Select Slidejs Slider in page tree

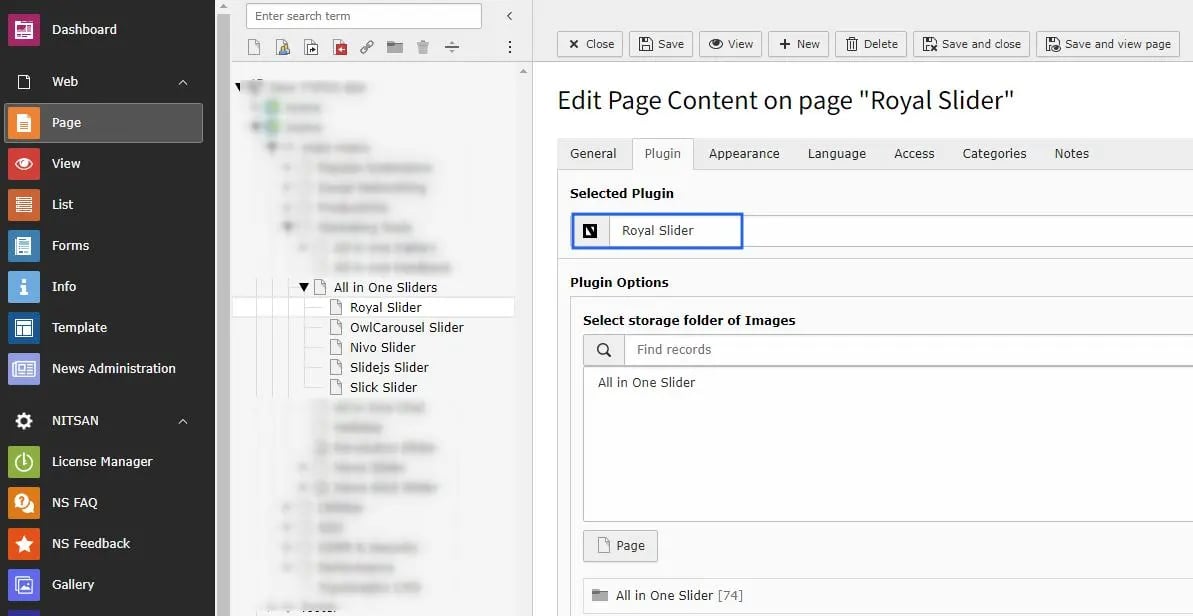coord(389,367)
